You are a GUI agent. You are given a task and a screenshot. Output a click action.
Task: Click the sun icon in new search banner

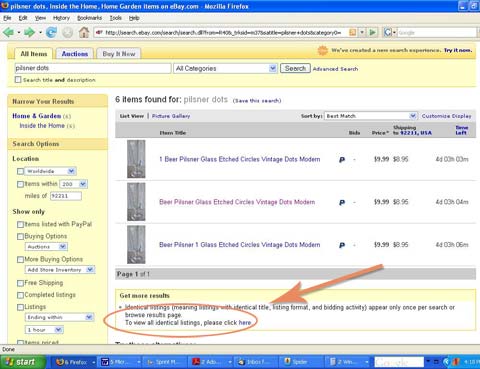pyautogui.click(x=322, y=51)
